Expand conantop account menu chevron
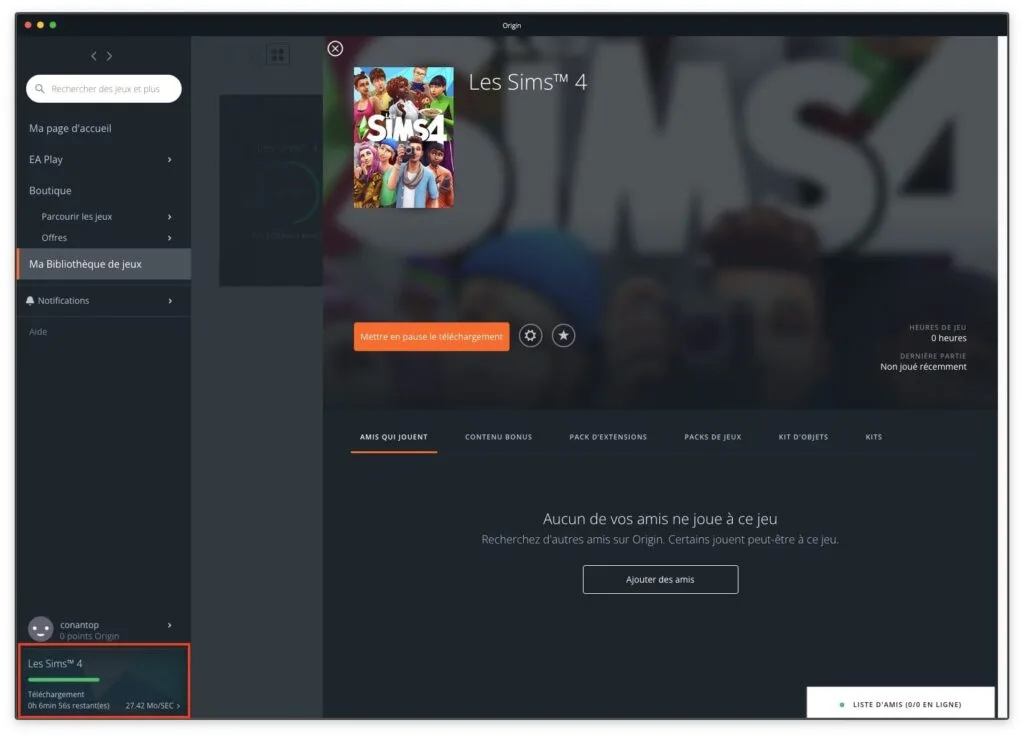 (x=170, y=625)
